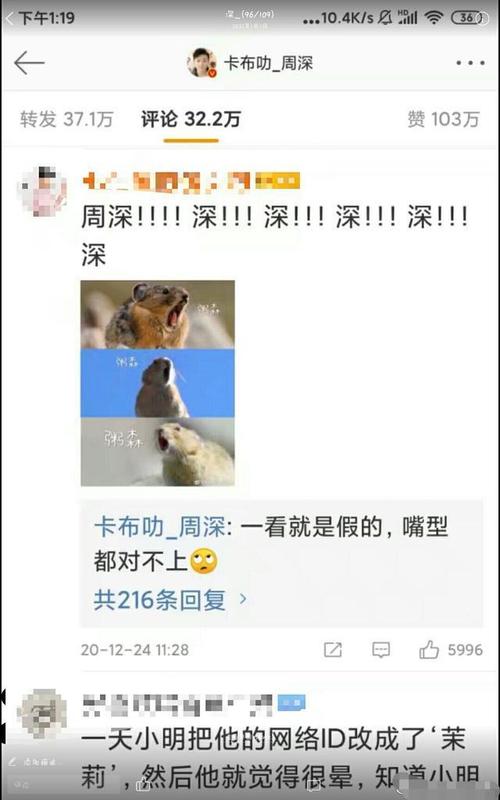Open the first commenter's blurred username

(191, 182)
